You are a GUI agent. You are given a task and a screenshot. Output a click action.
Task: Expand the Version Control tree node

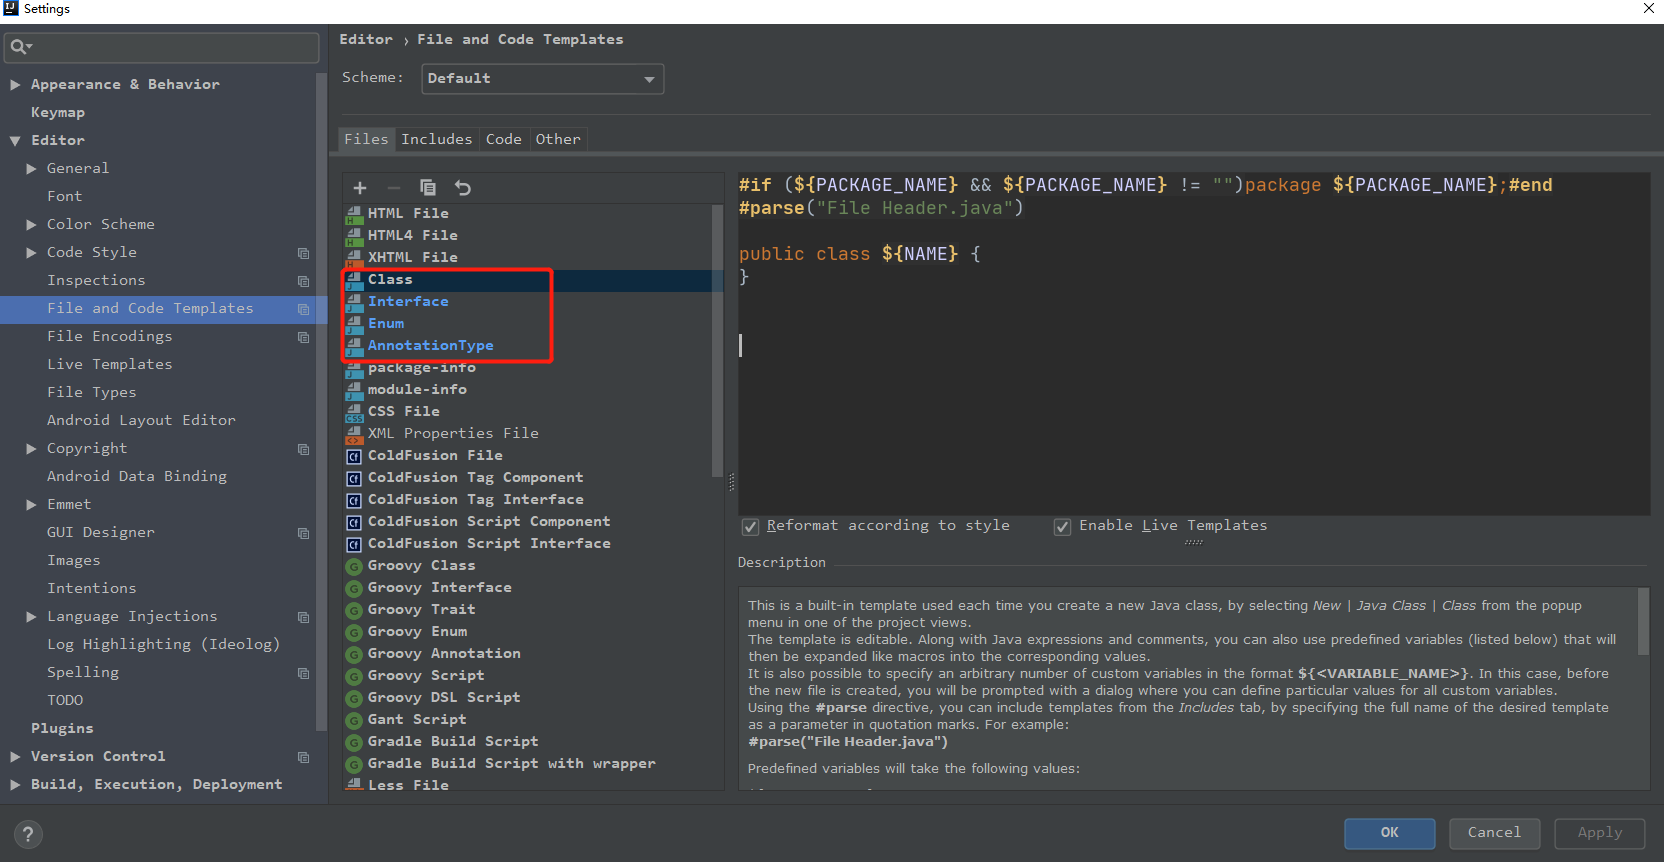tap(16, 757)
